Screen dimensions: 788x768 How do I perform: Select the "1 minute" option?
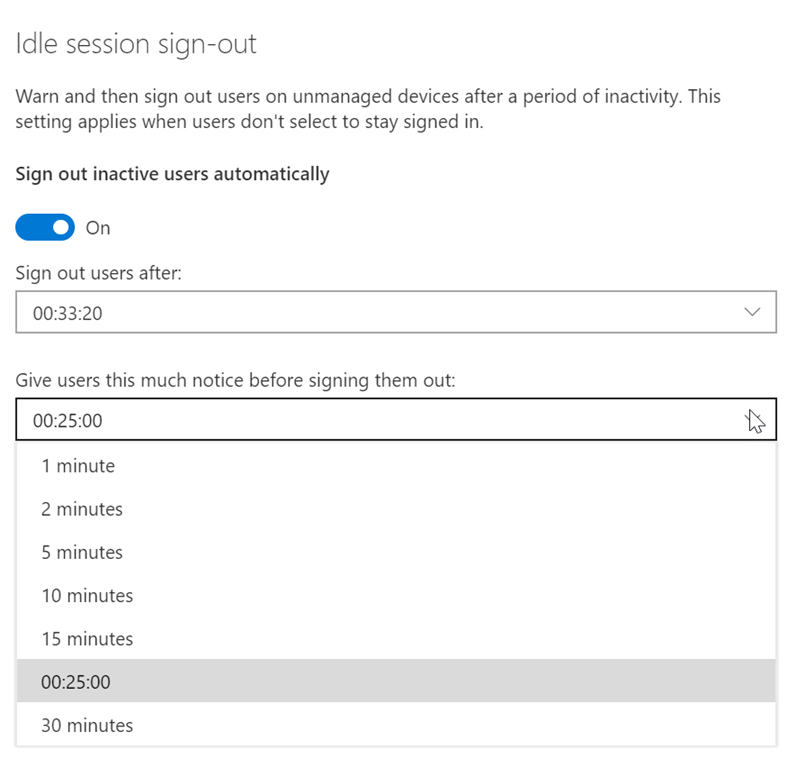point(78,466)
